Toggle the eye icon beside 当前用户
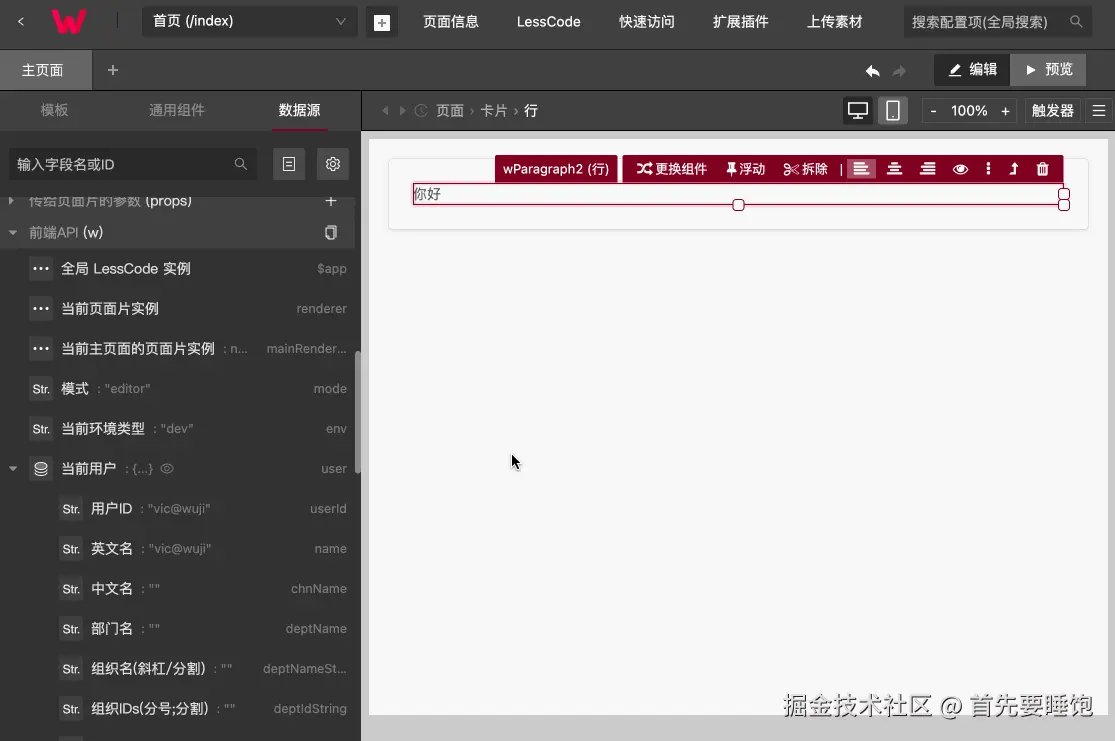The height and width of the screenshot is (741, 1115). click(167, 469)
